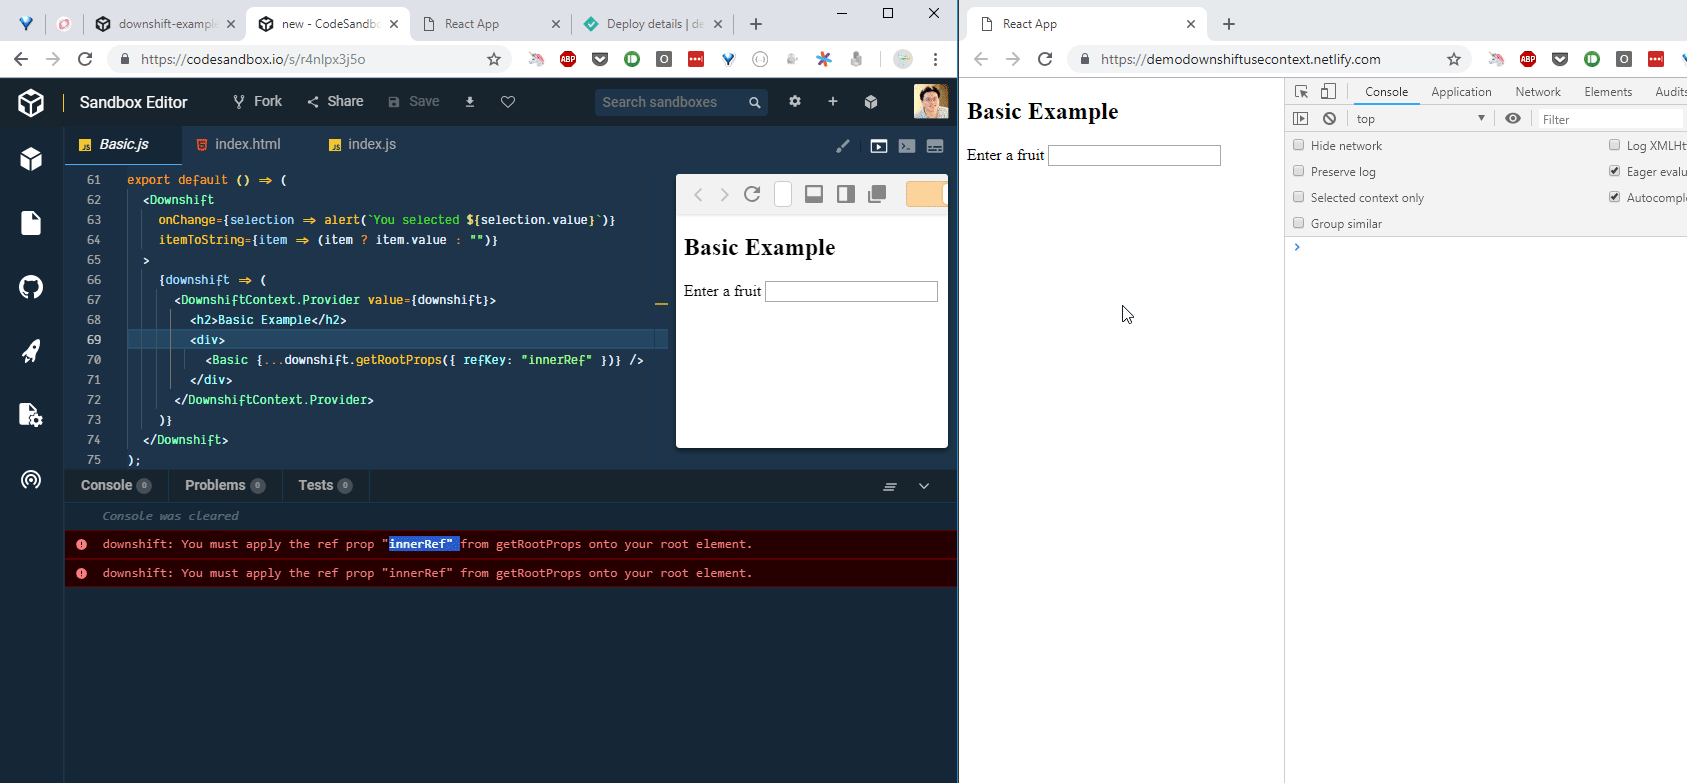
Task: Clear the DevTools console with the ban icon
Action: 1329,119
